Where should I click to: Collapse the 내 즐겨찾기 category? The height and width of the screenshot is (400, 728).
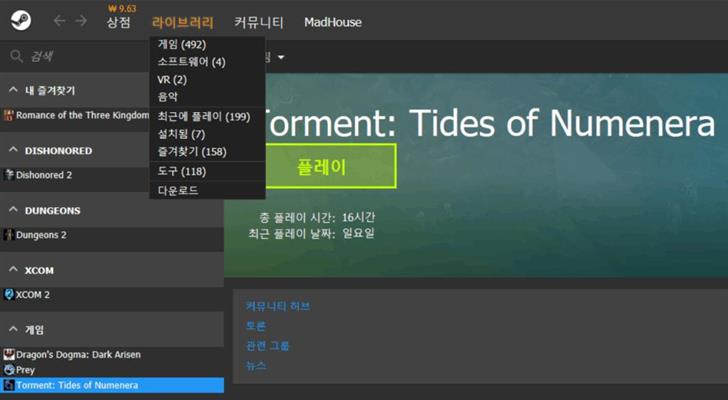tap(12, 90)
